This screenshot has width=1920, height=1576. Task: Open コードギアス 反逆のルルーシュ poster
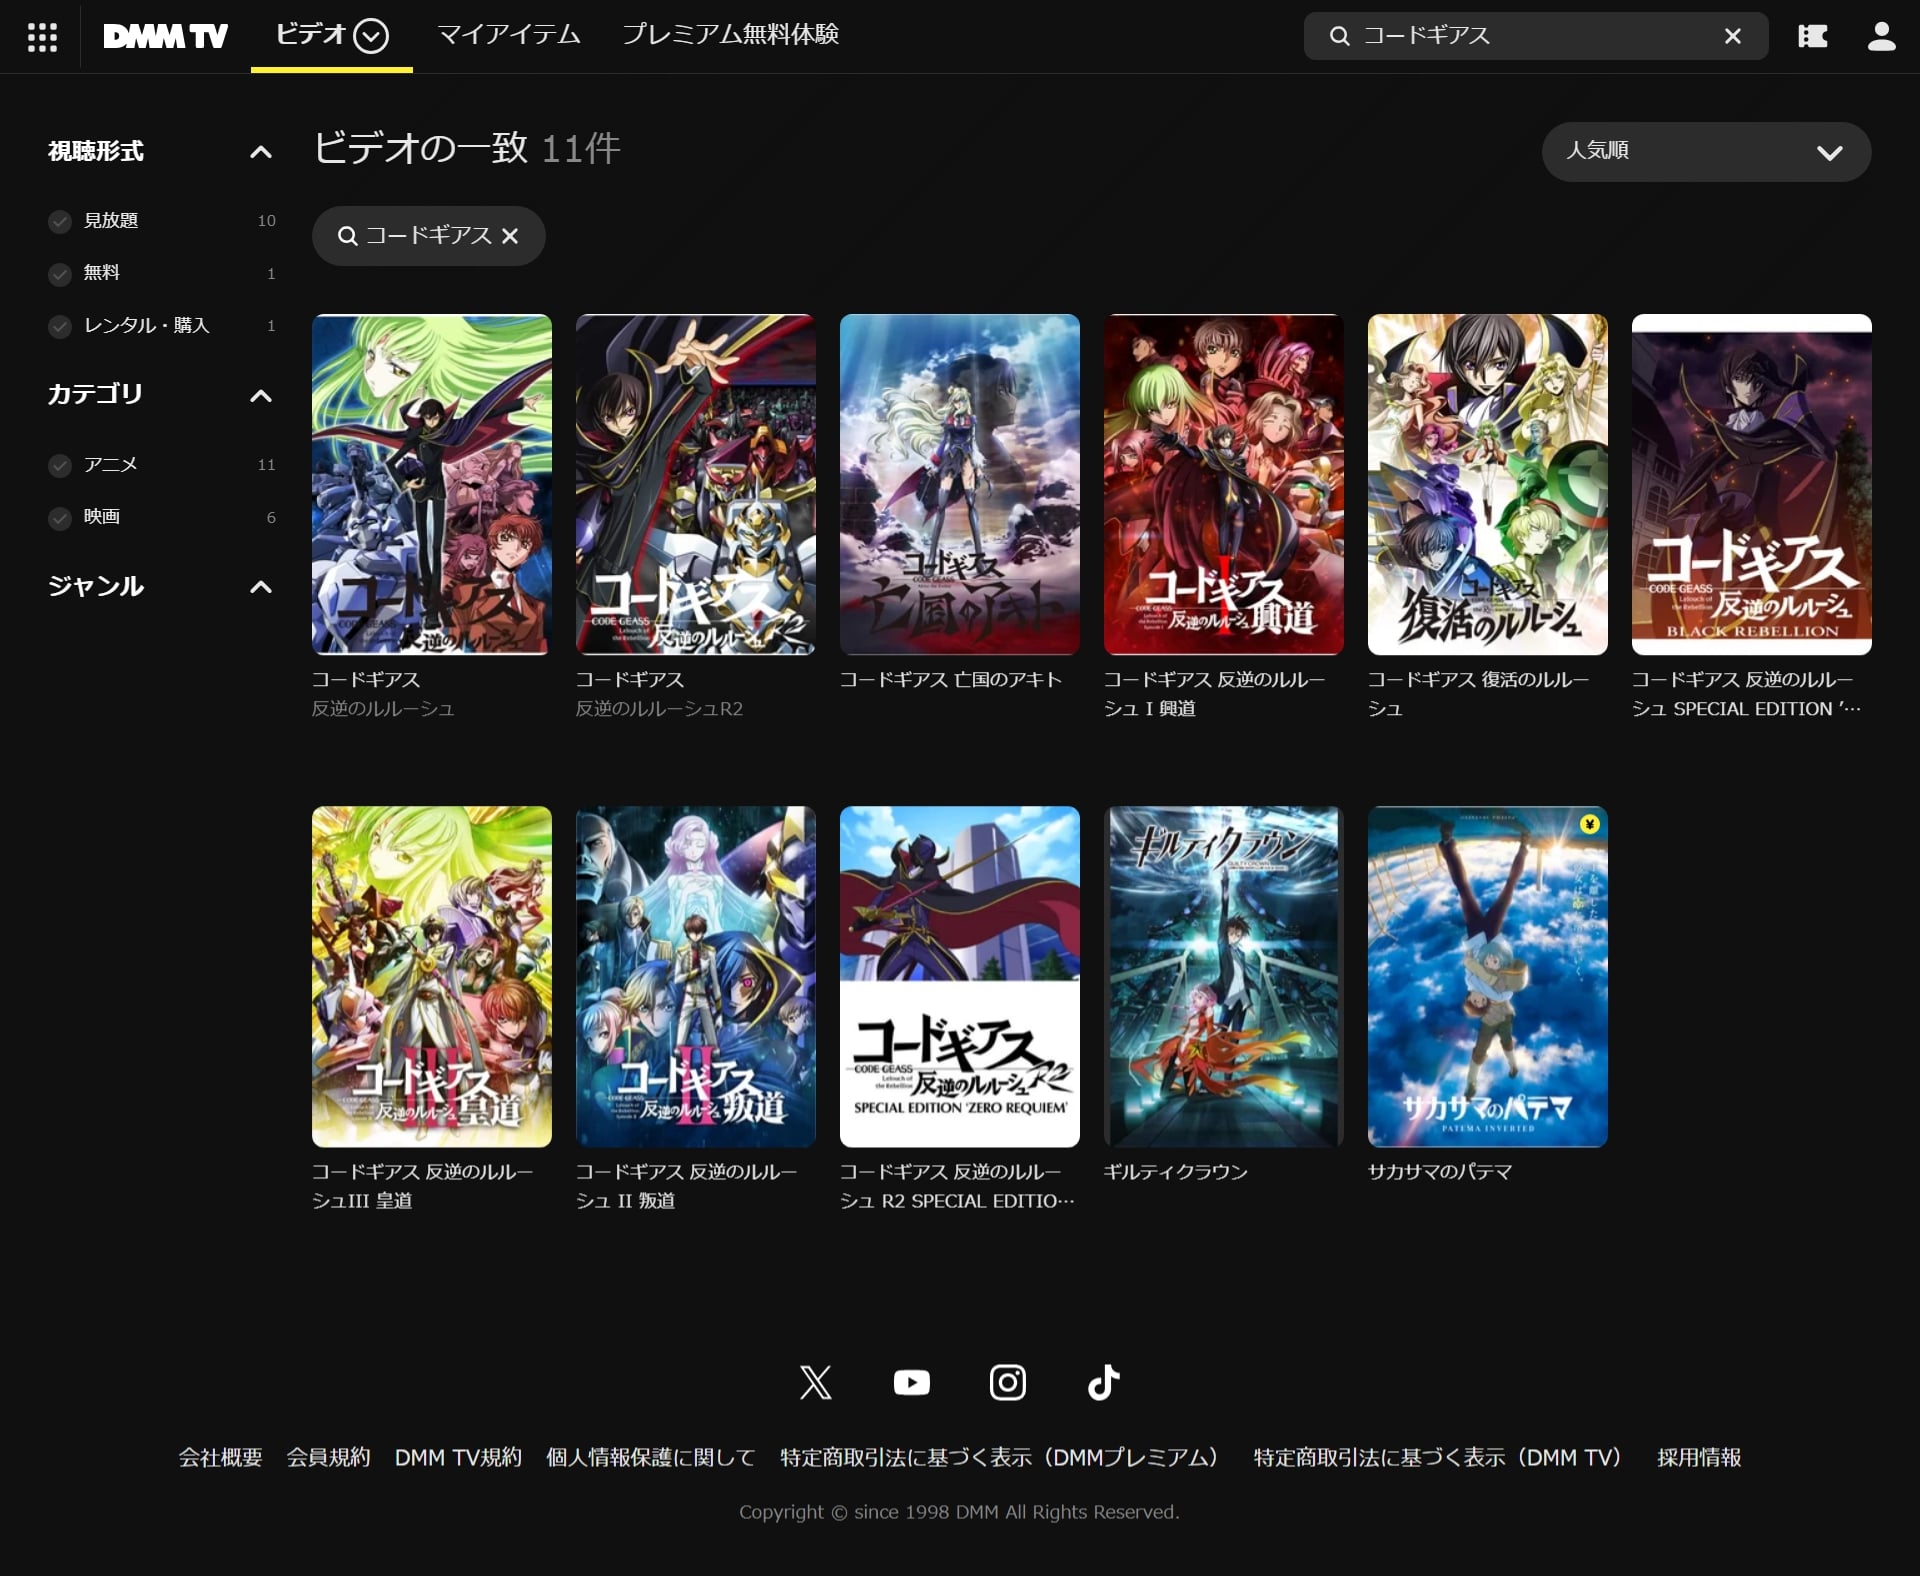[432, 485]
